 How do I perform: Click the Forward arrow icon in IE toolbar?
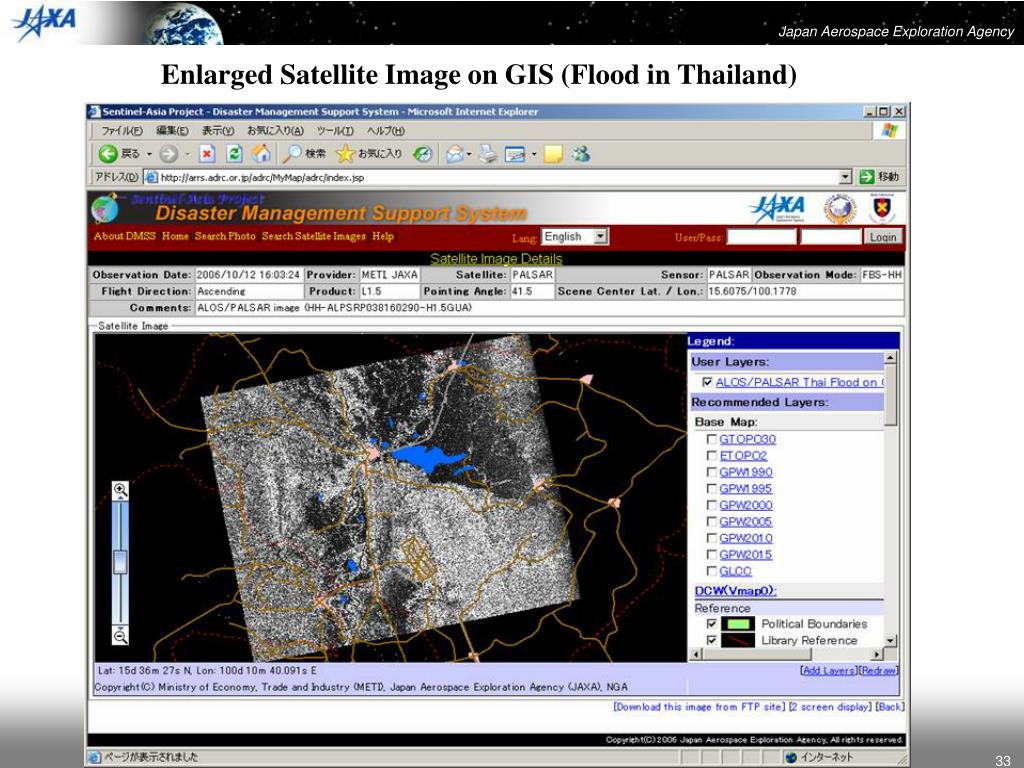point(168,154)
